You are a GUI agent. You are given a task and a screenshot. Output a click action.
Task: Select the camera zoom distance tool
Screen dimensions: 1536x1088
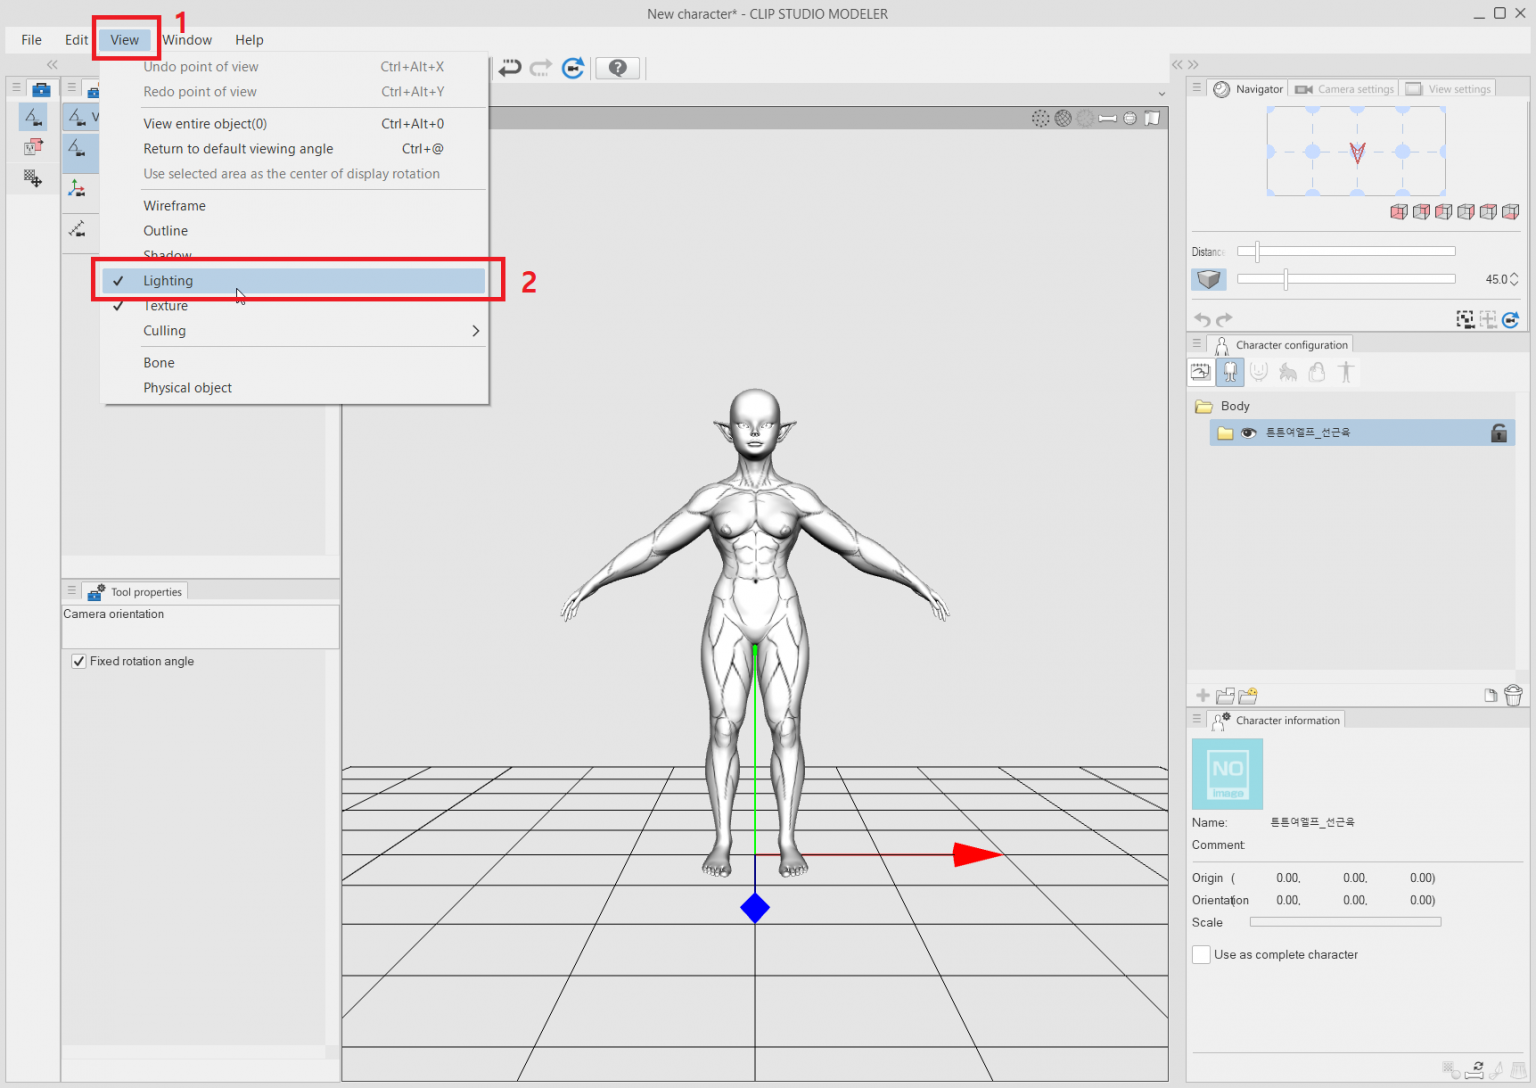coord(79,232)
